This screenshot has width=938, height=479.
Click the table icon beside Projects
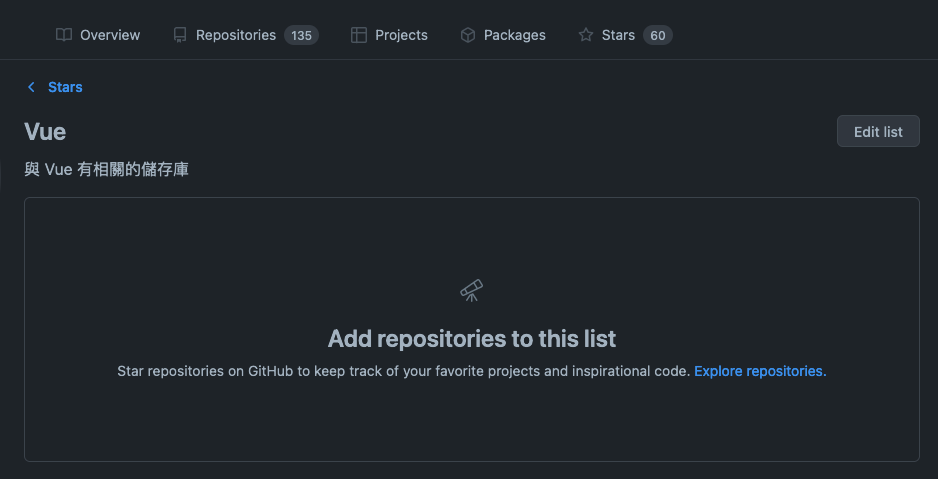[359, 35]
